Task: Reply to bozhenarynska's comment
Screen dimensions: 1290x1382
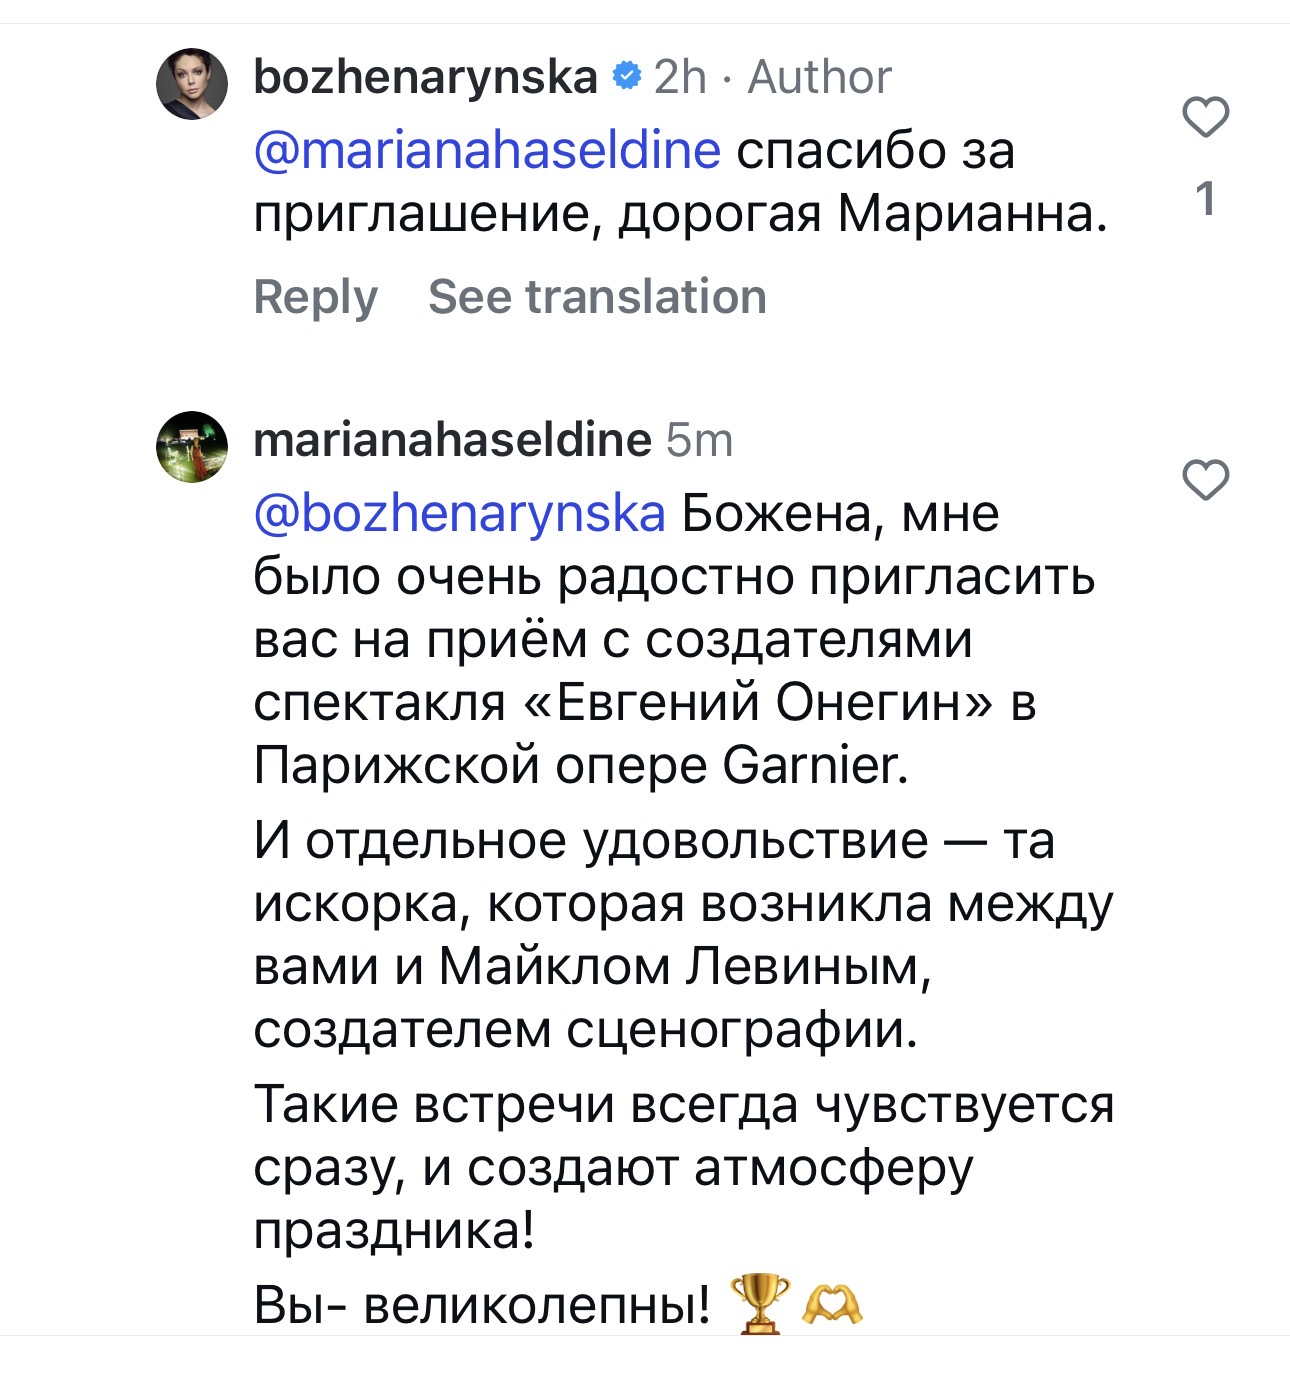Action: point(315,297)
